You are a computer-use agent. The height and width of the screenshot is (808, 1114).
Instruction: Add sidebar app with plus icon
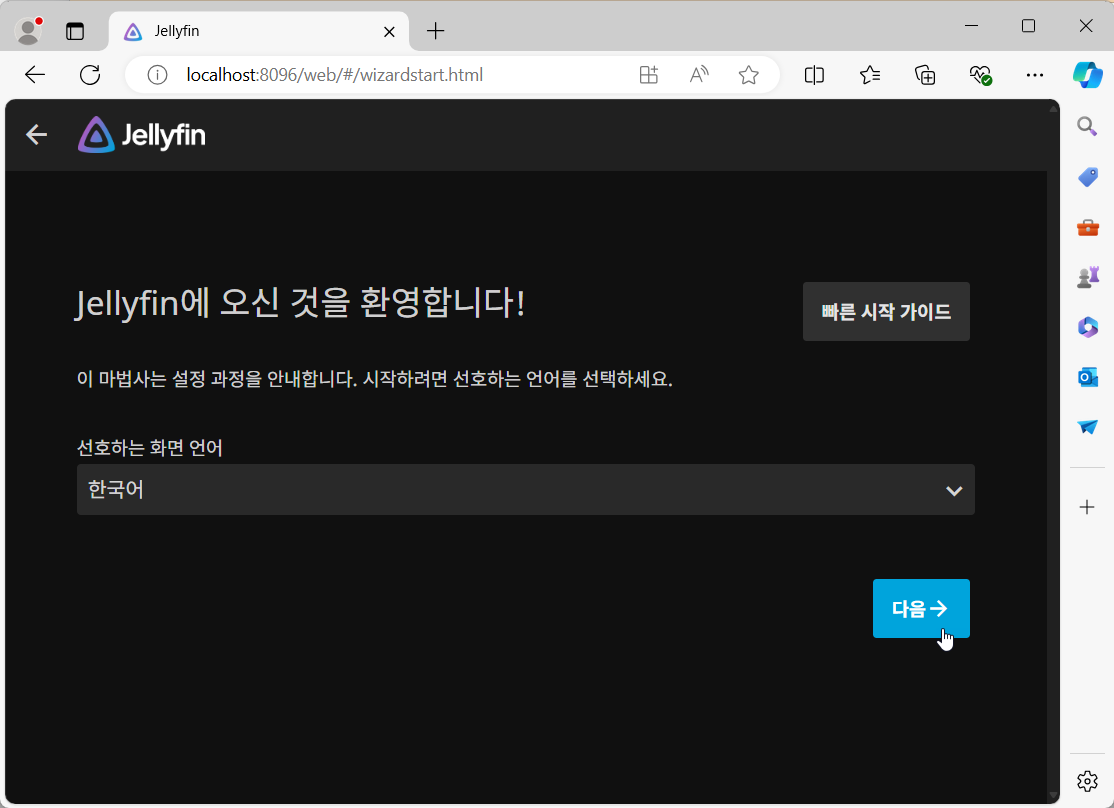click(x=1087, y=507)
